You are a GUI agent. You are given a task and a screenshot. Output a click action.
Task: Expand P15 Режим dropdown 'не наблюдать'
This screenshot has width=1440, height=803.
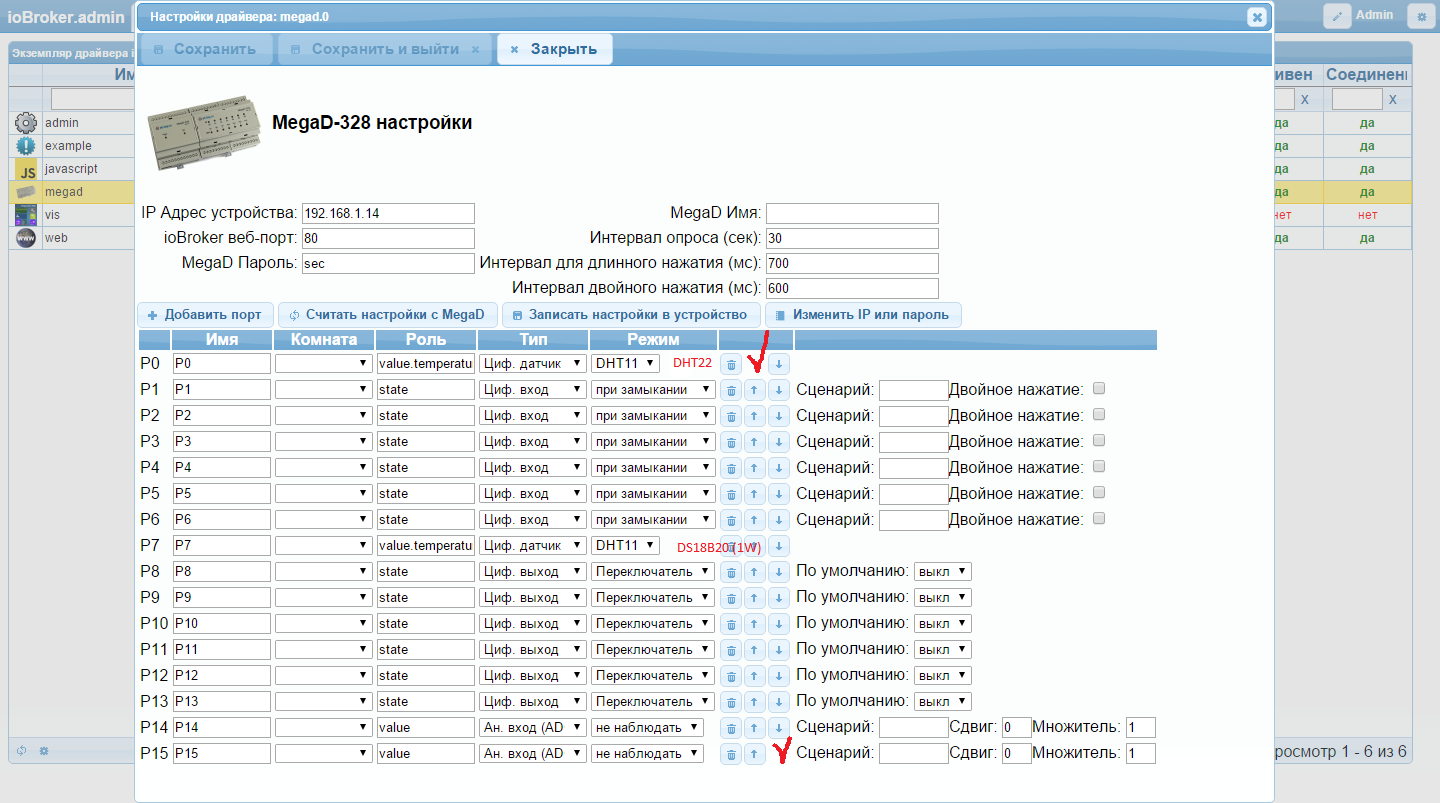pyautogui.click(x=647, y=753)
